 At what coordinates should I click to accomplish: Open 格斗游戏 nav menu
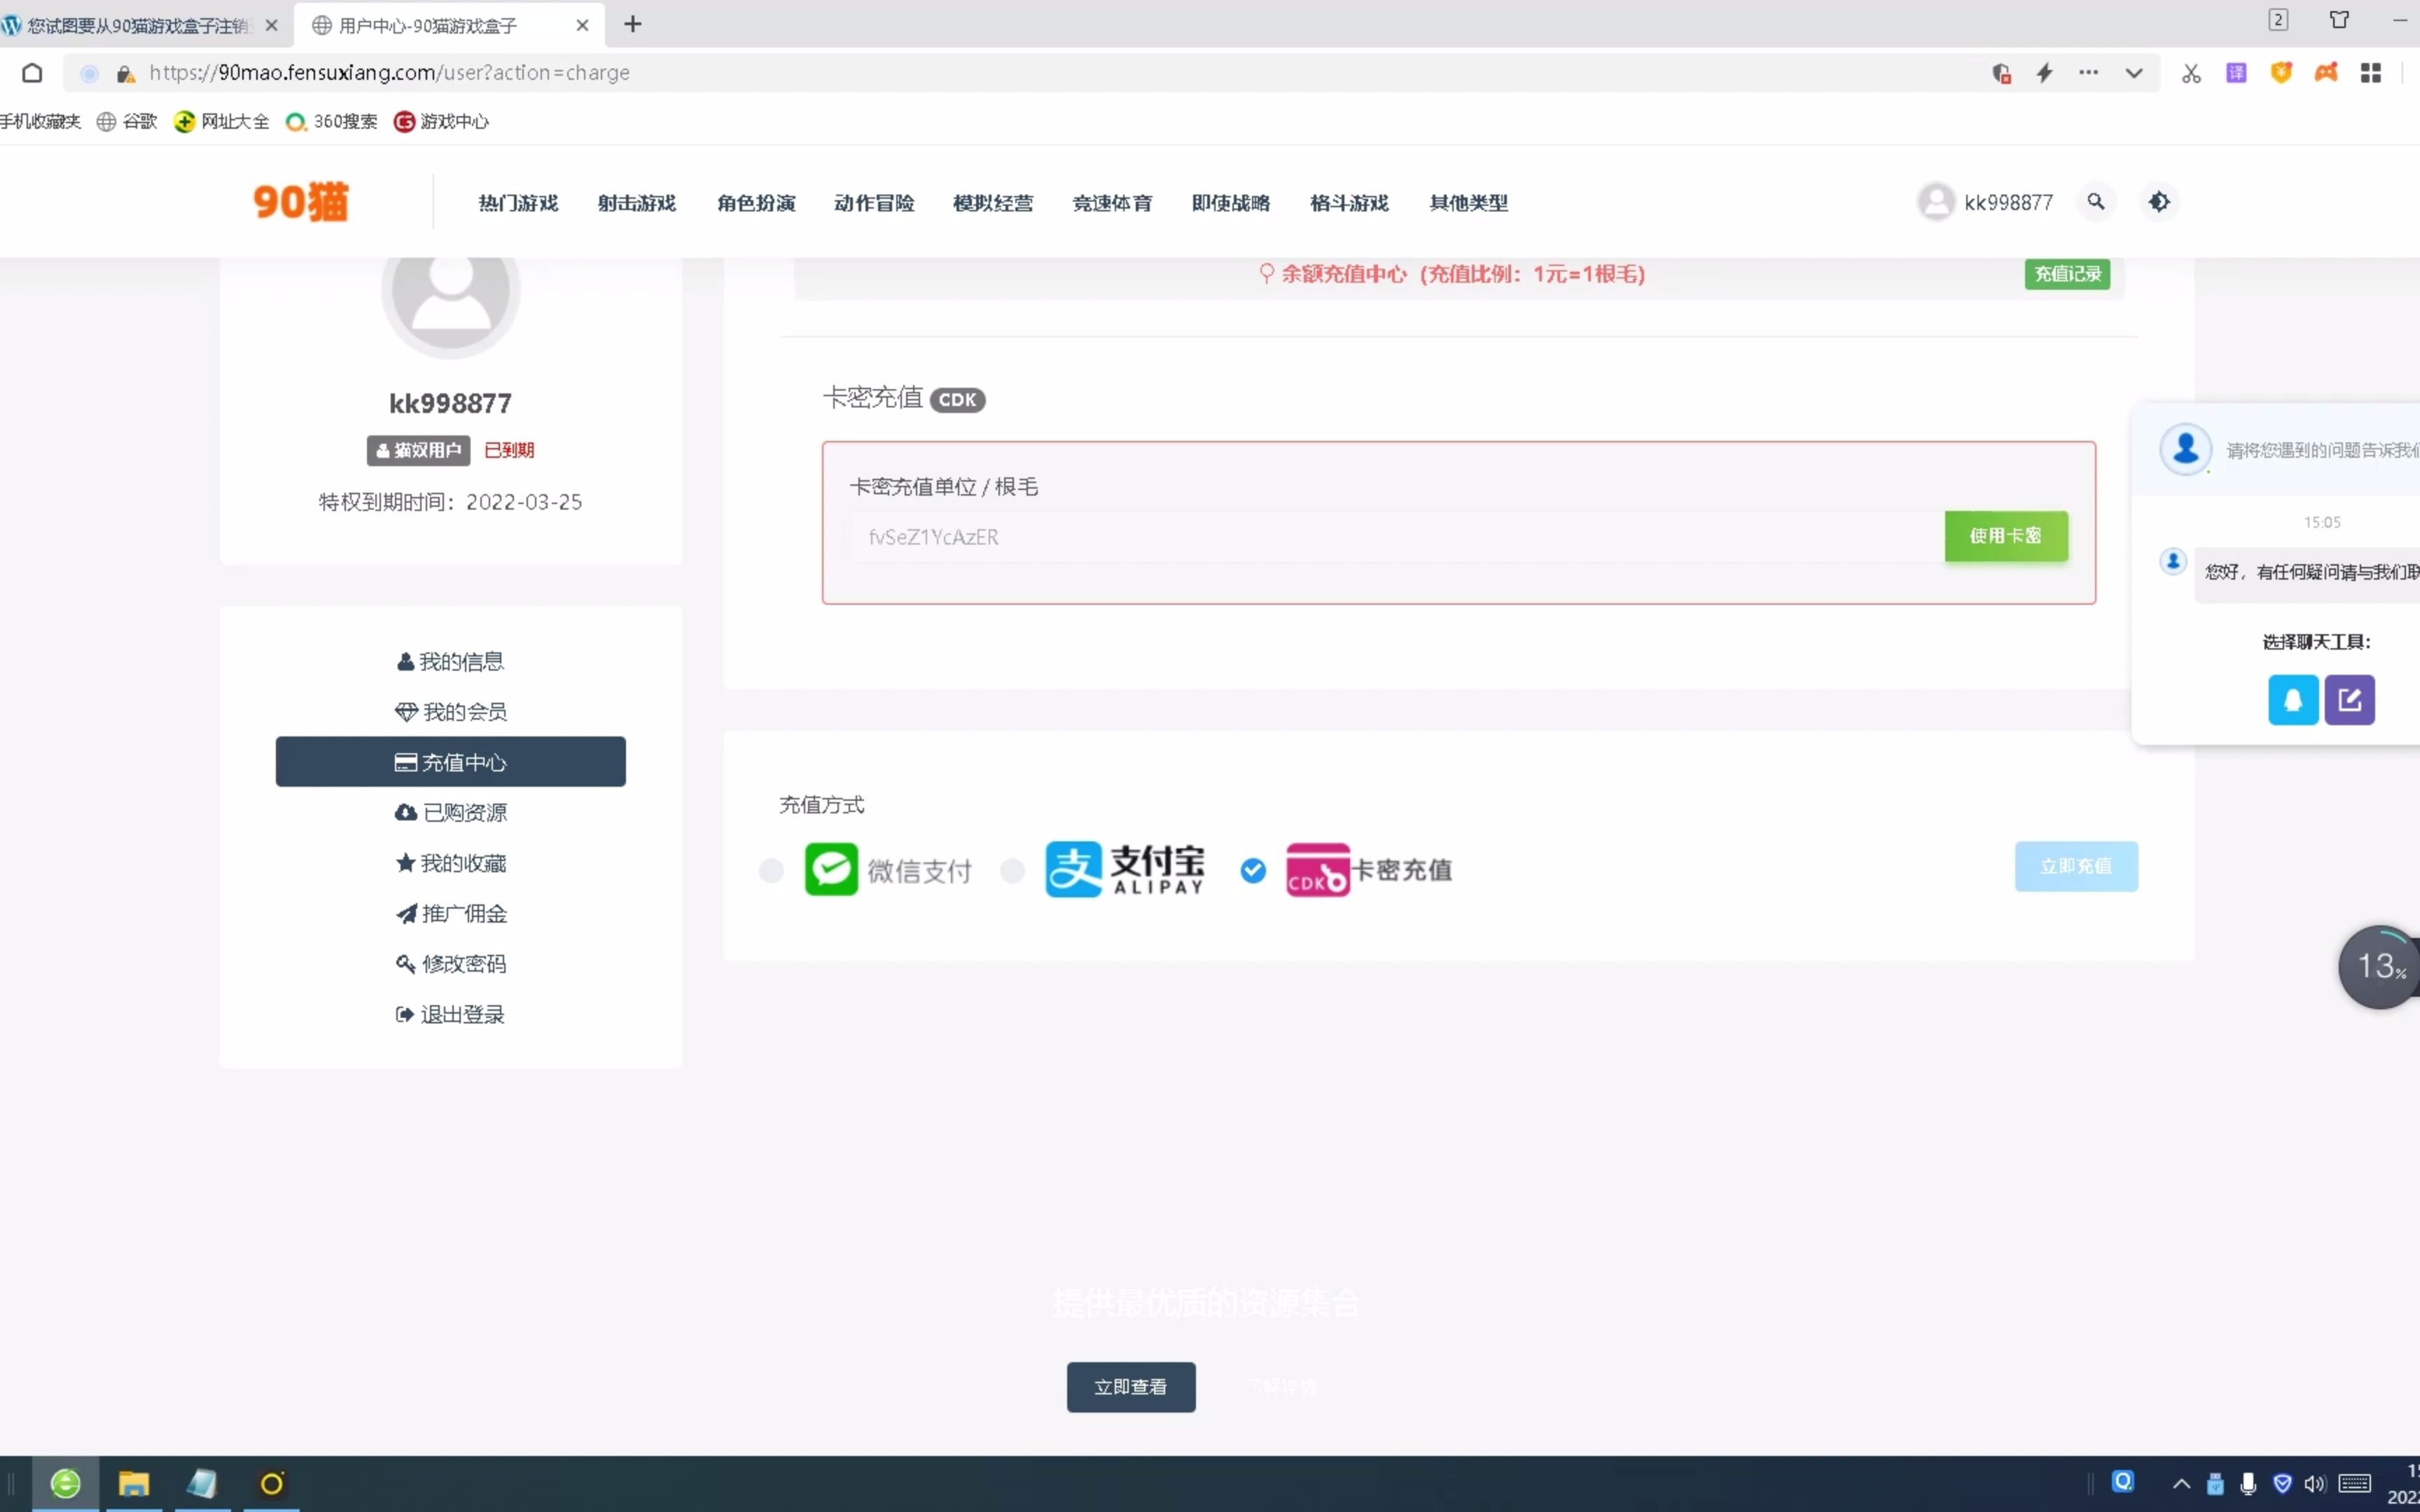click(1349, 203)
